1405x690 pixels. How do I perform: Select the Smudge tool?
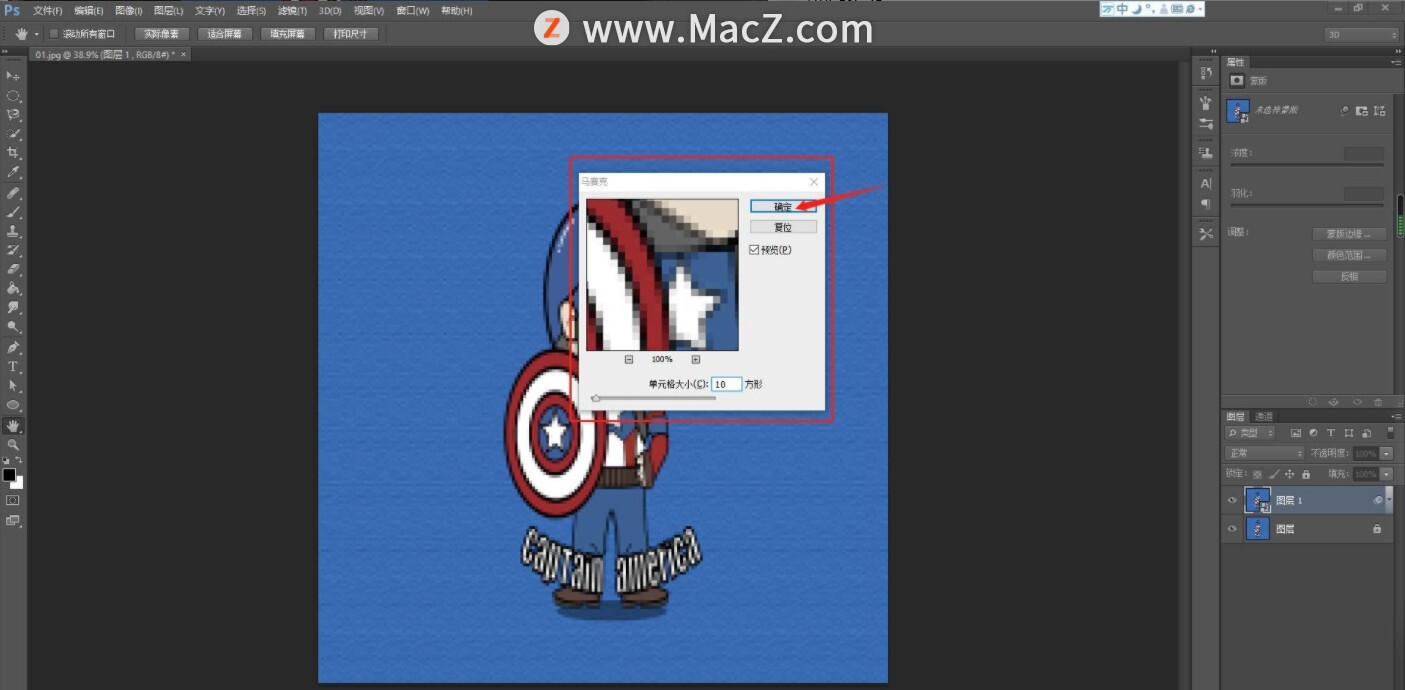coord(13,308)
